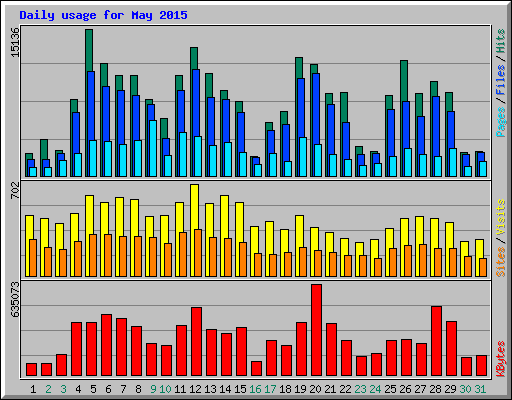Click the red KBytes bar for day 12
Screen dimensions: 512x400
click(196, 342)
